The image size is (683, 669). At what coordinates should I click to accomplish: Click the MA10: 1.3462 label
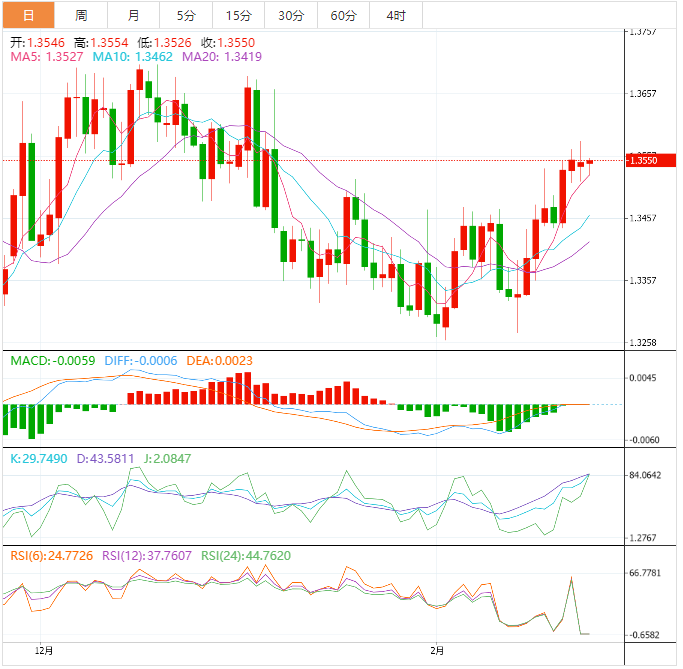click(x=132, y=57)
